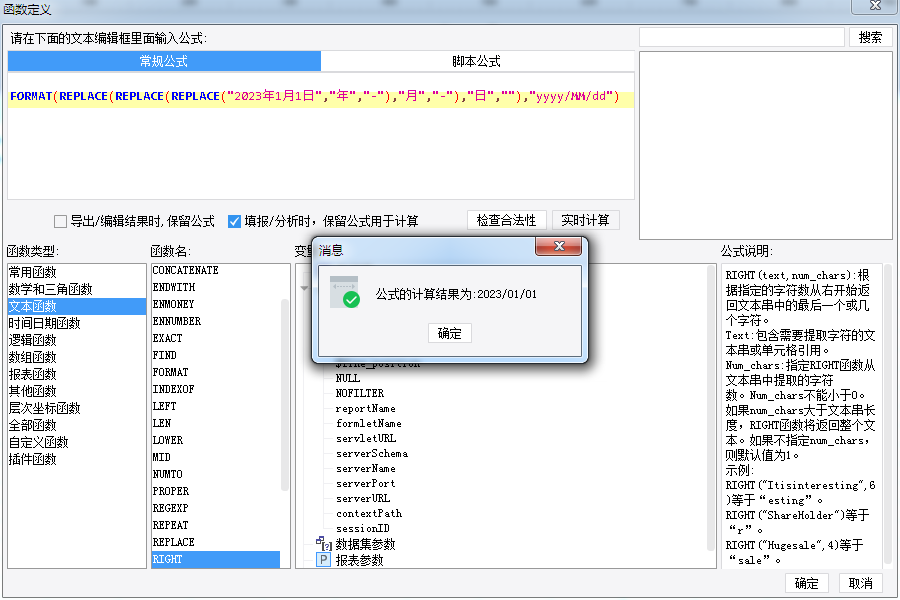This screenshot has height=600, width=900.
Task: Select contextPath variable
Action: pyautogui.click(x=369, y=513)
